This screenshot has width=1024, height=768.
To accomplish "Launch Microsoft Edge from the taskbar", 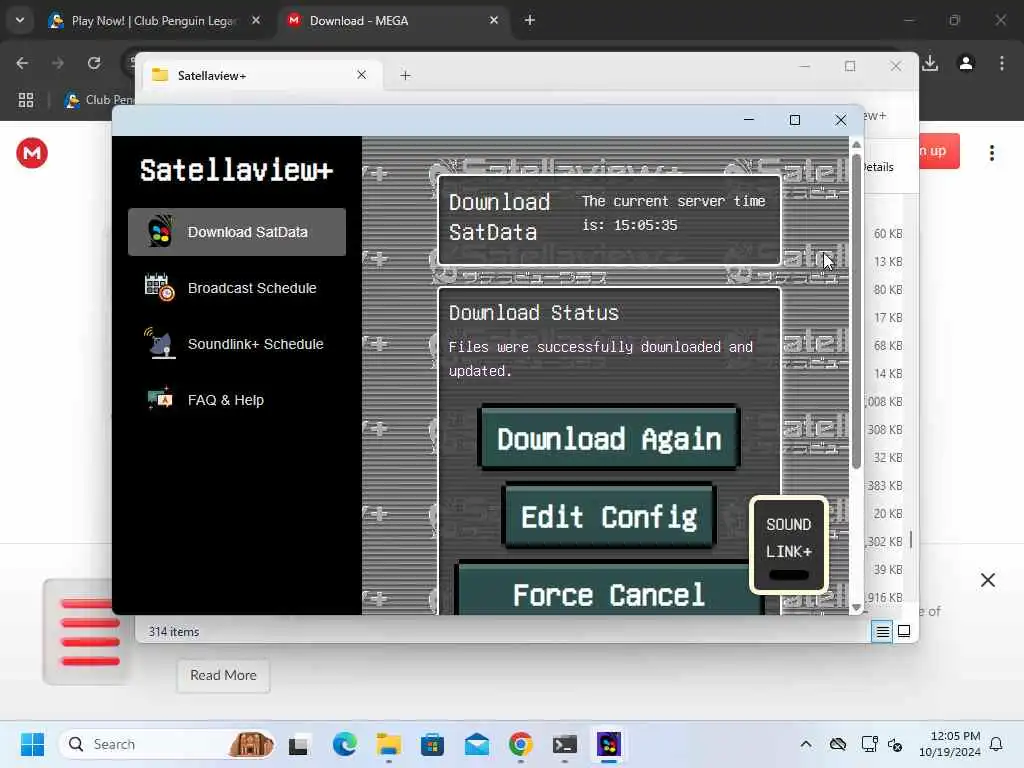I will (345, 744).
